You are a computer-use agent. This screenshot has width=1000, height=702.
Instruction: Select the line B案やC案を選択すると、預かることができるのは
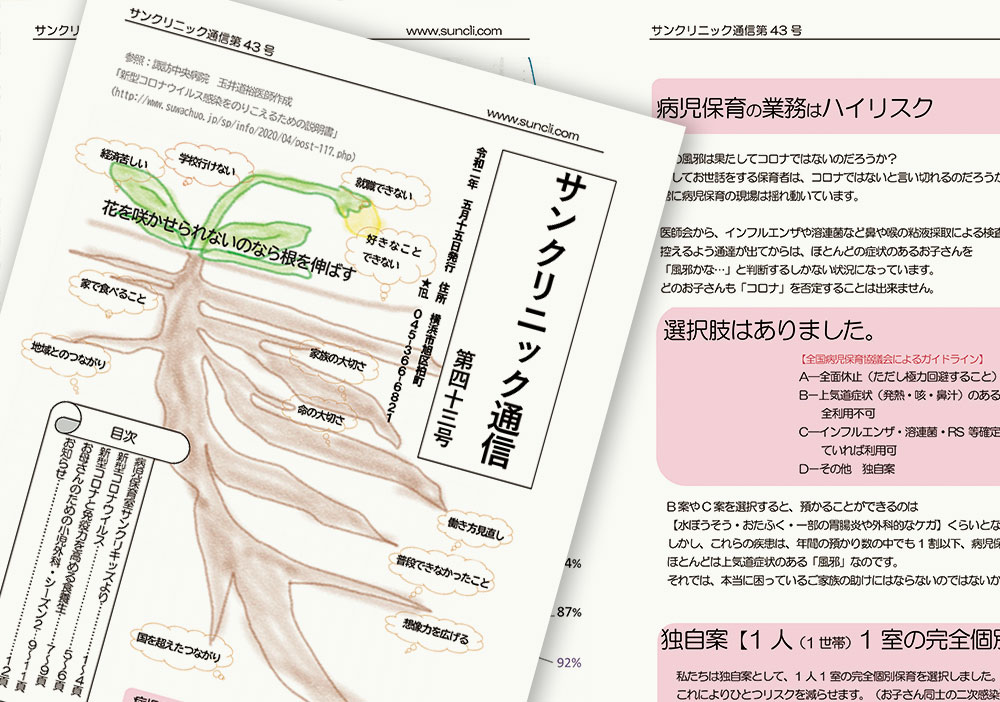coord(792,507)
